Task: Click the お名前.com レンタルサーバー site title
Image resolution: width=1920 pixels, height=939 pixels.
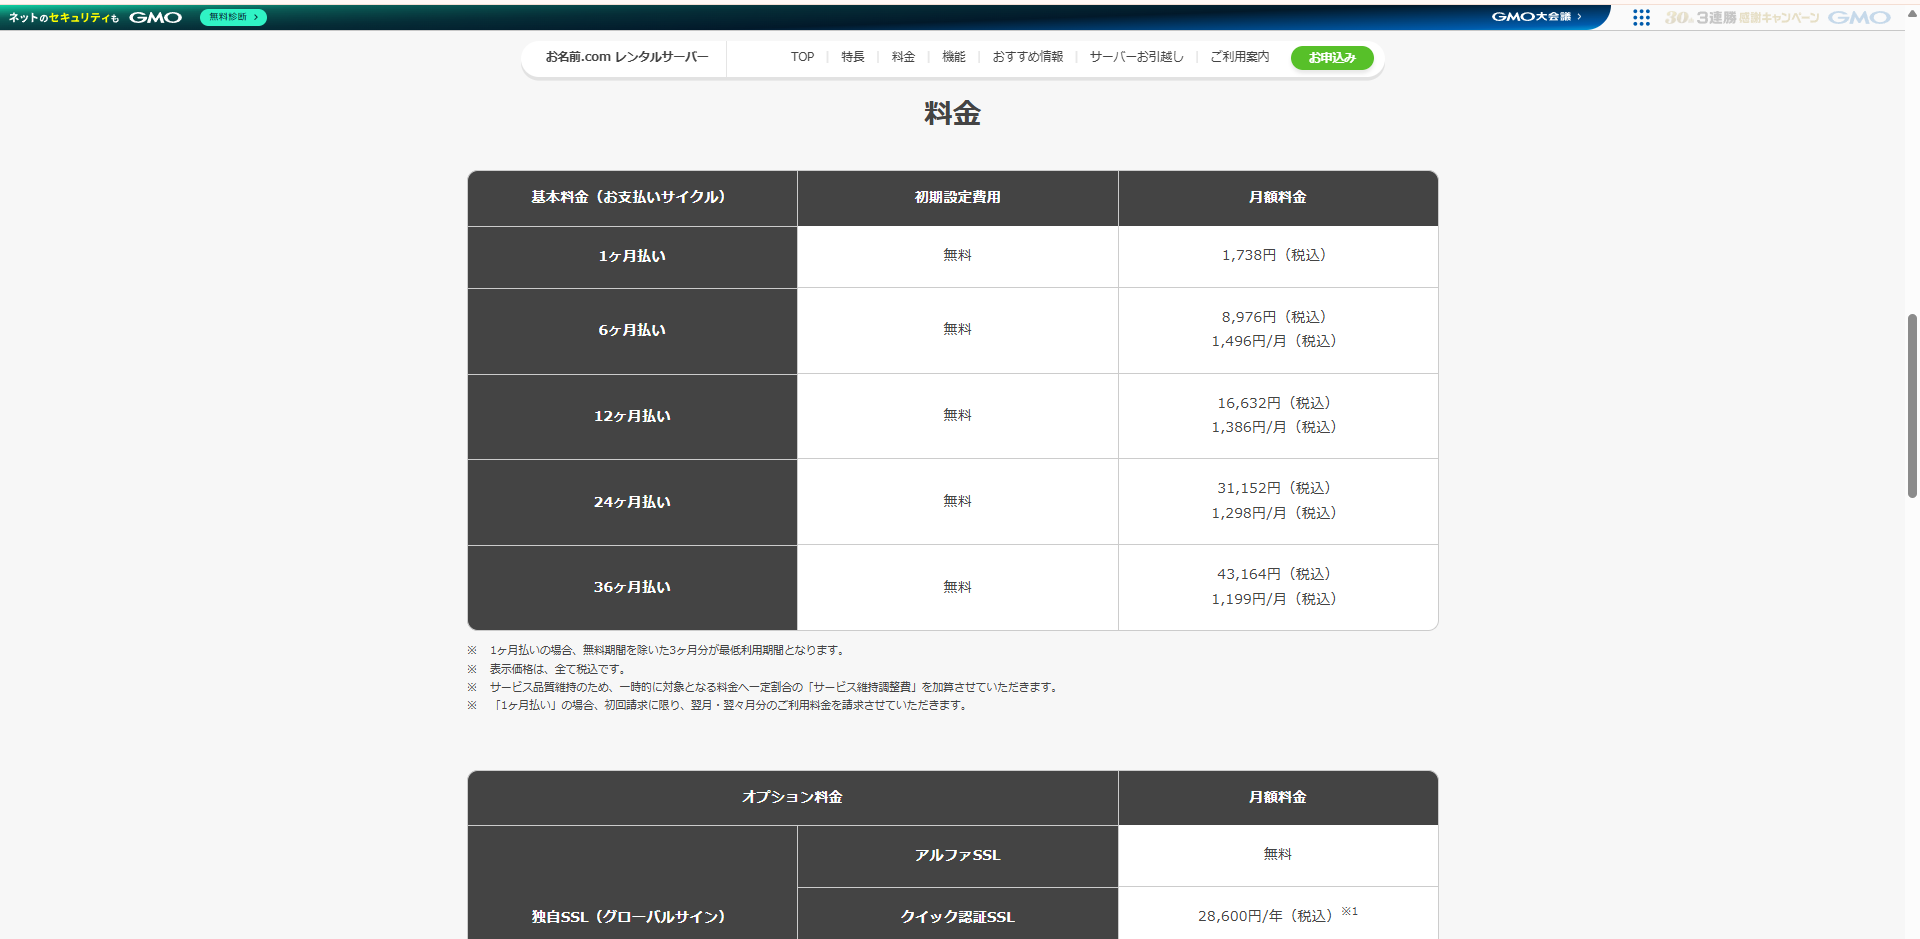Action: (626, 57)
